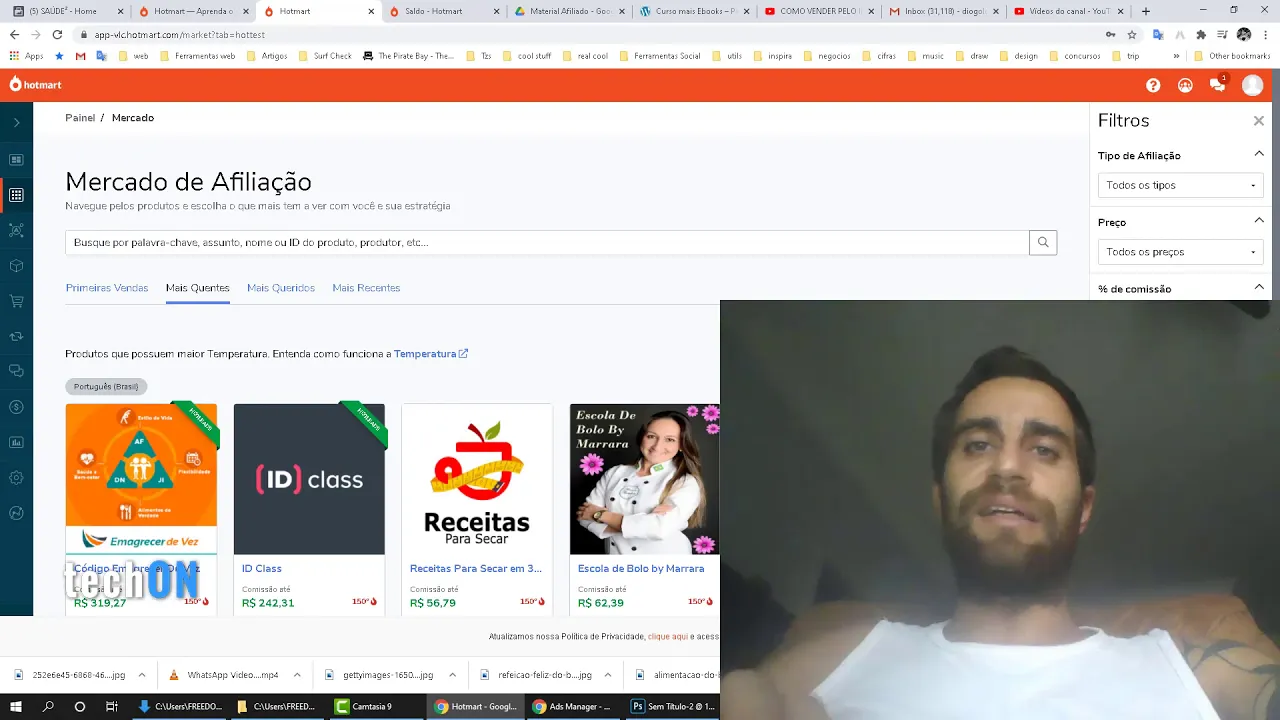Click the ID Class product title link
1280x720 pixels.
pyautogui.click(x=262, y=569)
